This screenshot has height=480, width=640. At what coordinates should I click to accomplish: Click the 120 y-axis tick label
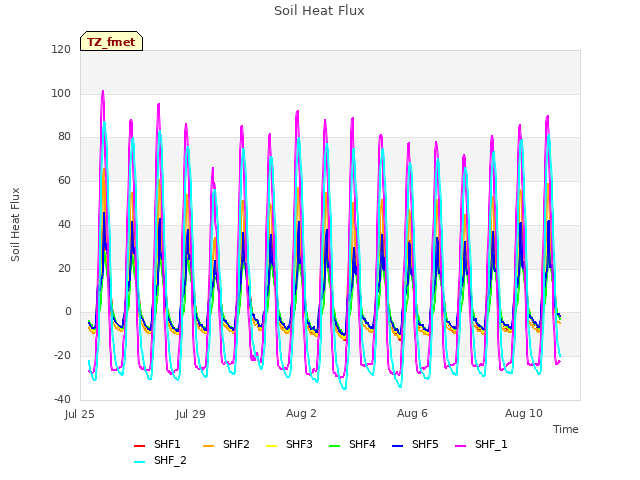point(61,49)
